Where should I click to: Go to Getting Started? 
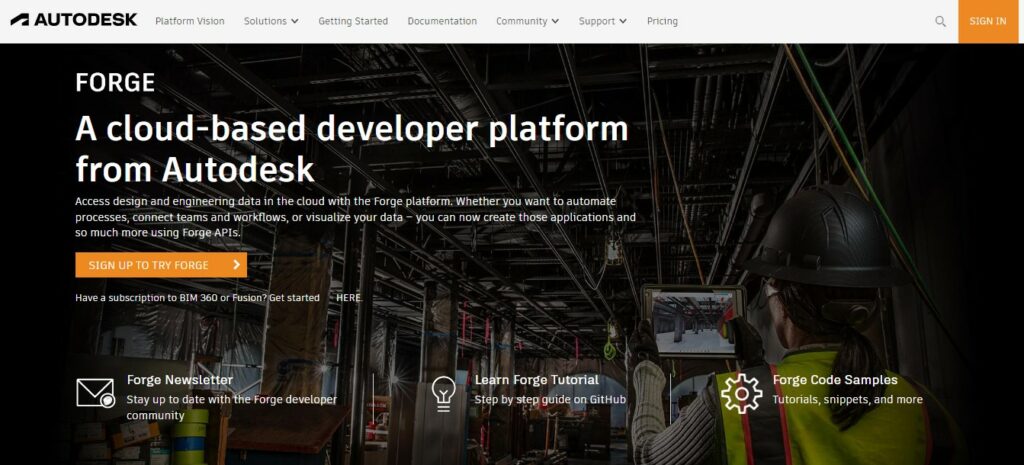click(x=353, y=21)
